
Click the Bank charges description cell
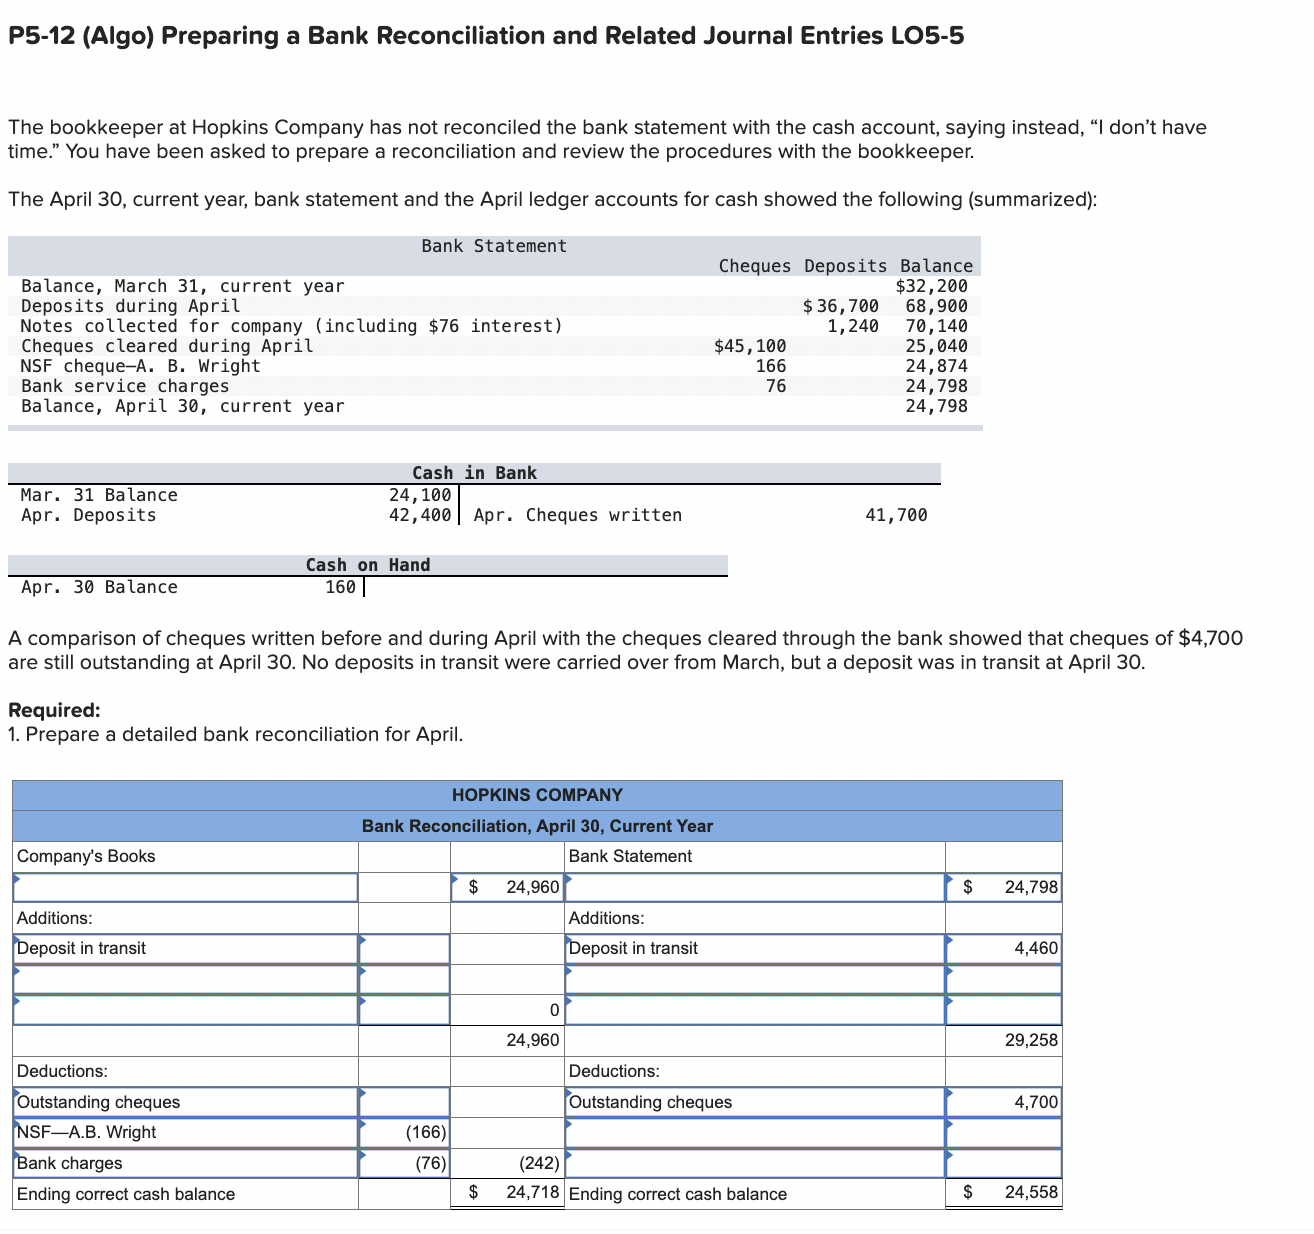tap(185, 1163)
